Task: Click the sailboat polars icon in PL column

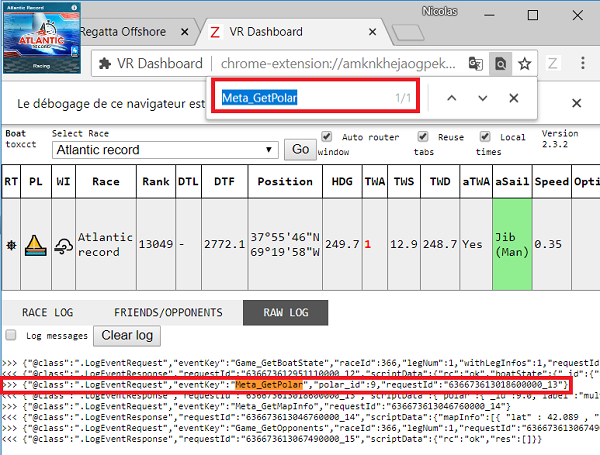Action: click(36, 245)
